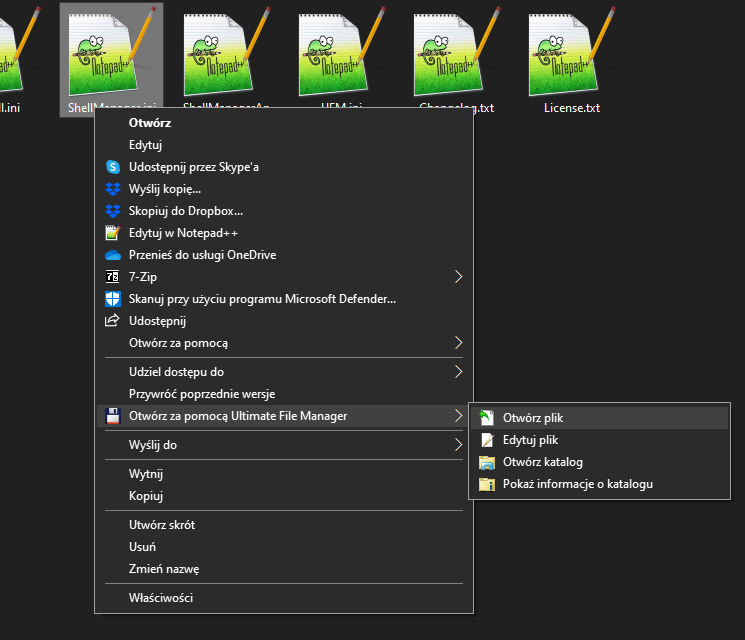Choose Wytnij in the context menu
The image size is (745, 640).
click(284, 474)
